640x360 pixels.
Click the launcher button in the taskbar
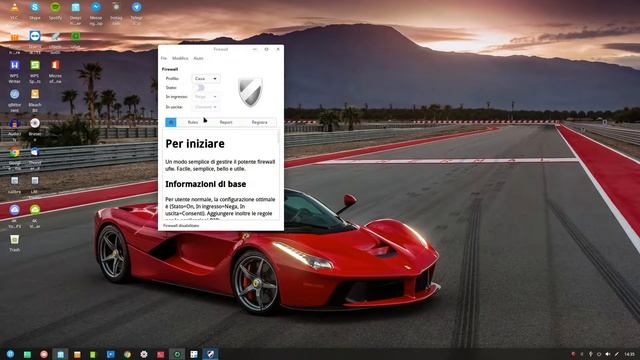pyautogui.click(x=10, y=354)
